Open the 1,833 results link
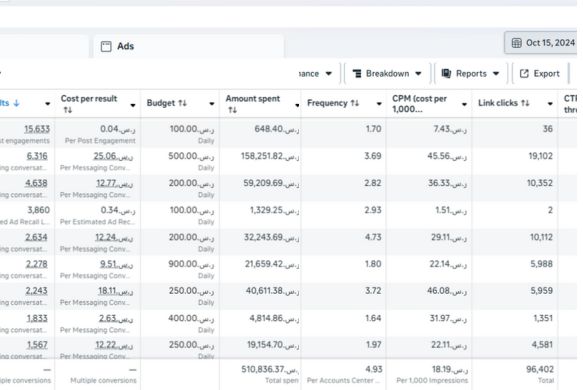The height and width of the screenshot is (390, 583). click(37, 318)
